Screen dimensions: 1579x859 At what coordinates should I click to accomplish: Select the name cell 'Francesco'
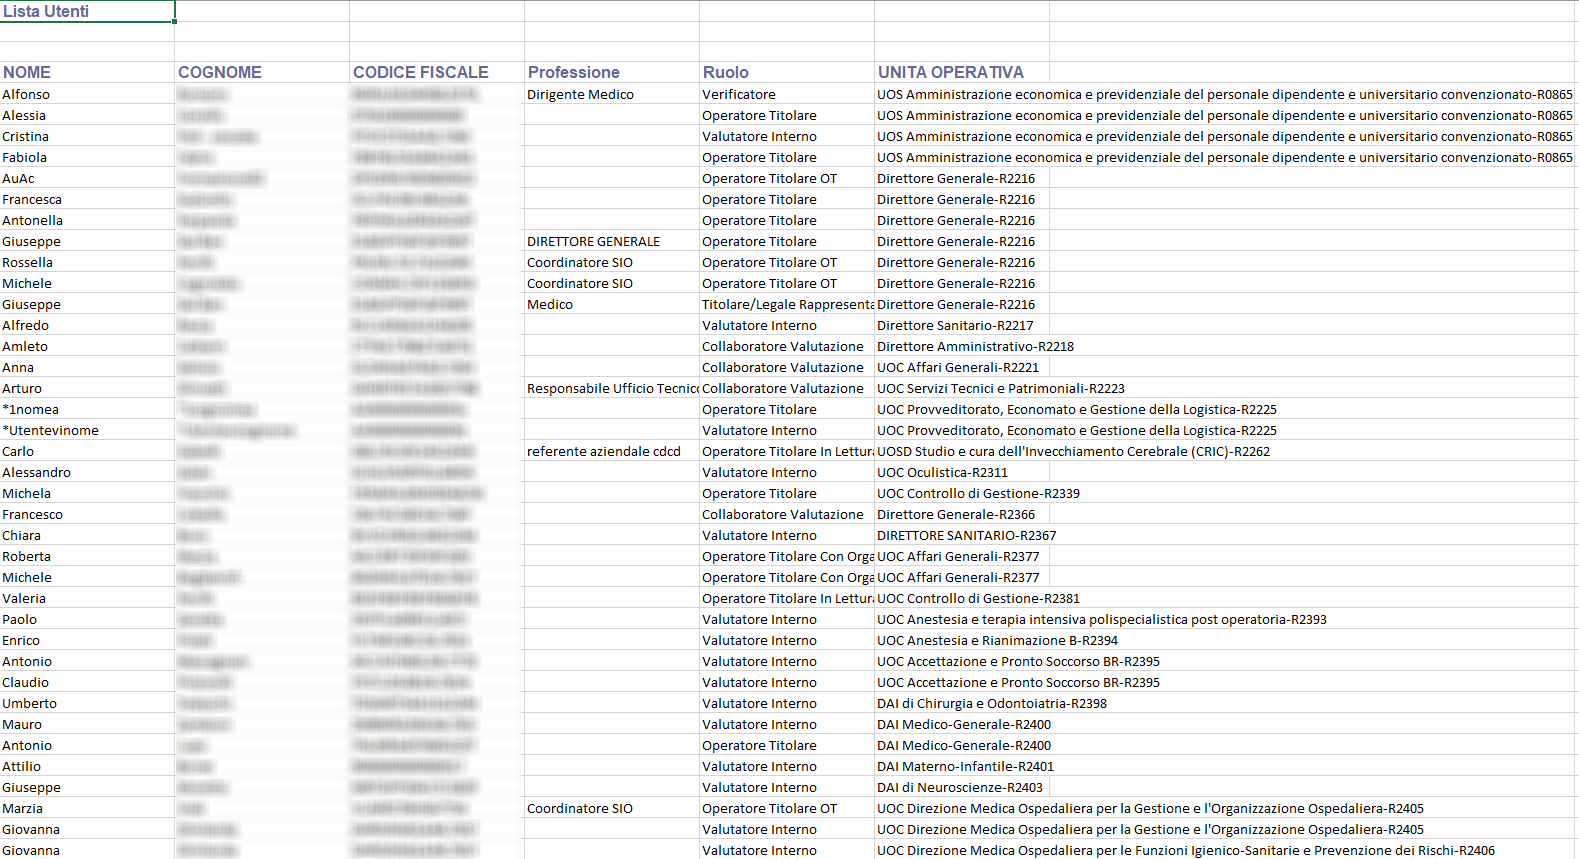click(87, 514)
